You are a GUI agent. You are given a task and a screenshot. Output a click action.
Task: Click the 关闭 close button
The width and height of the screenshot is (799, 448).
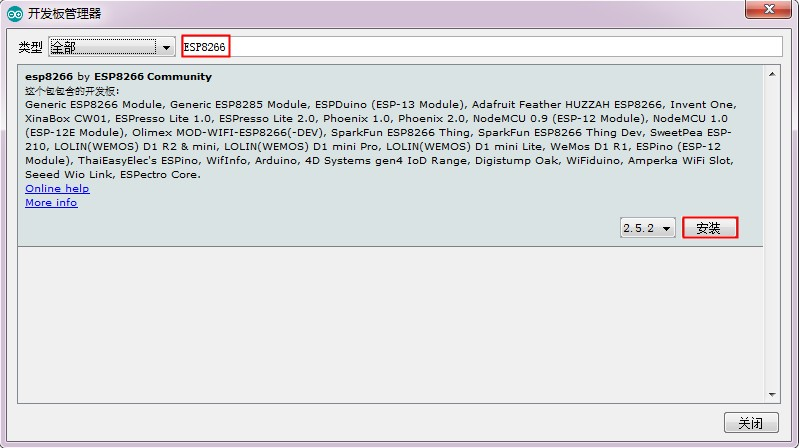pyautogui.click(x=751, y=423)
